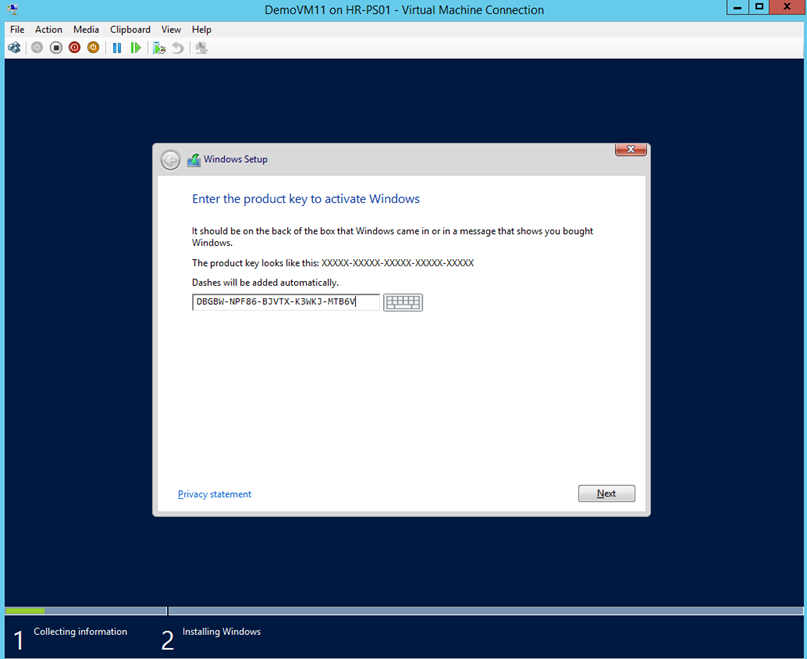Click the last greyed-out toolbar icon
Screen dimensions: 807x659
(x=201, y=47)
